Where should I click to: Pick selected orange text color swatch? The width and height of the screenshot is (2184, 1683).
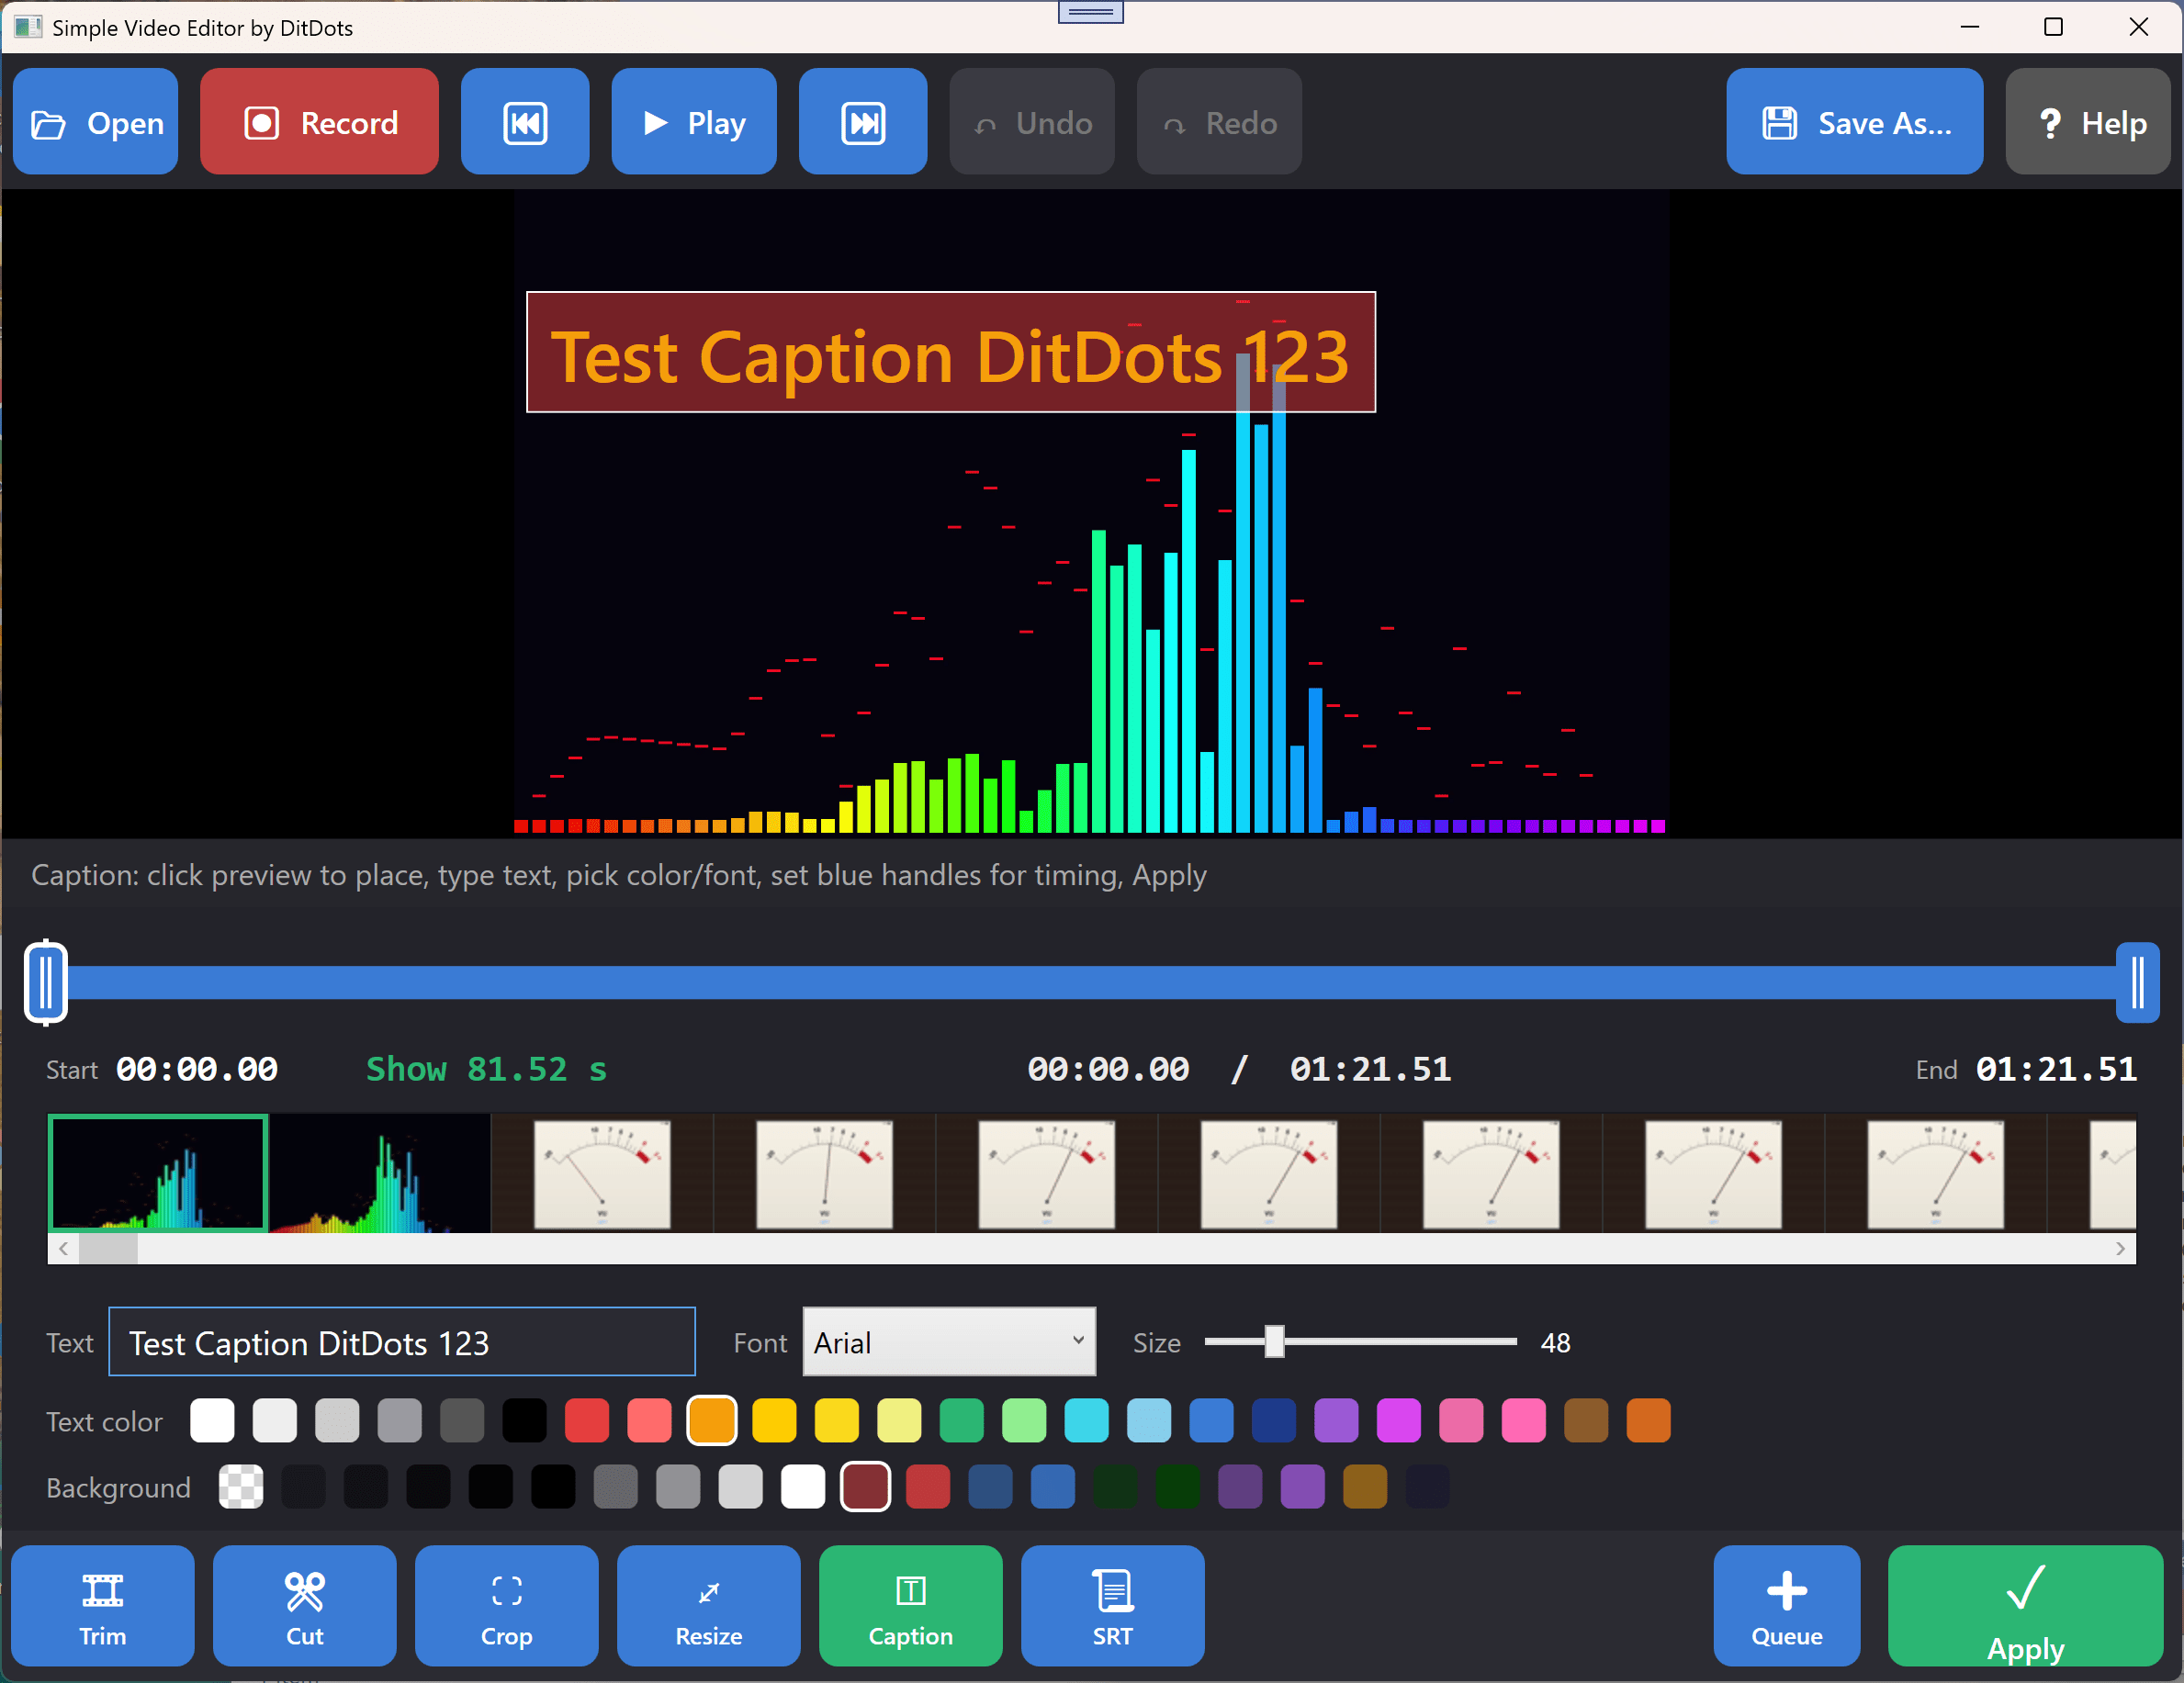coord(712,1421)
